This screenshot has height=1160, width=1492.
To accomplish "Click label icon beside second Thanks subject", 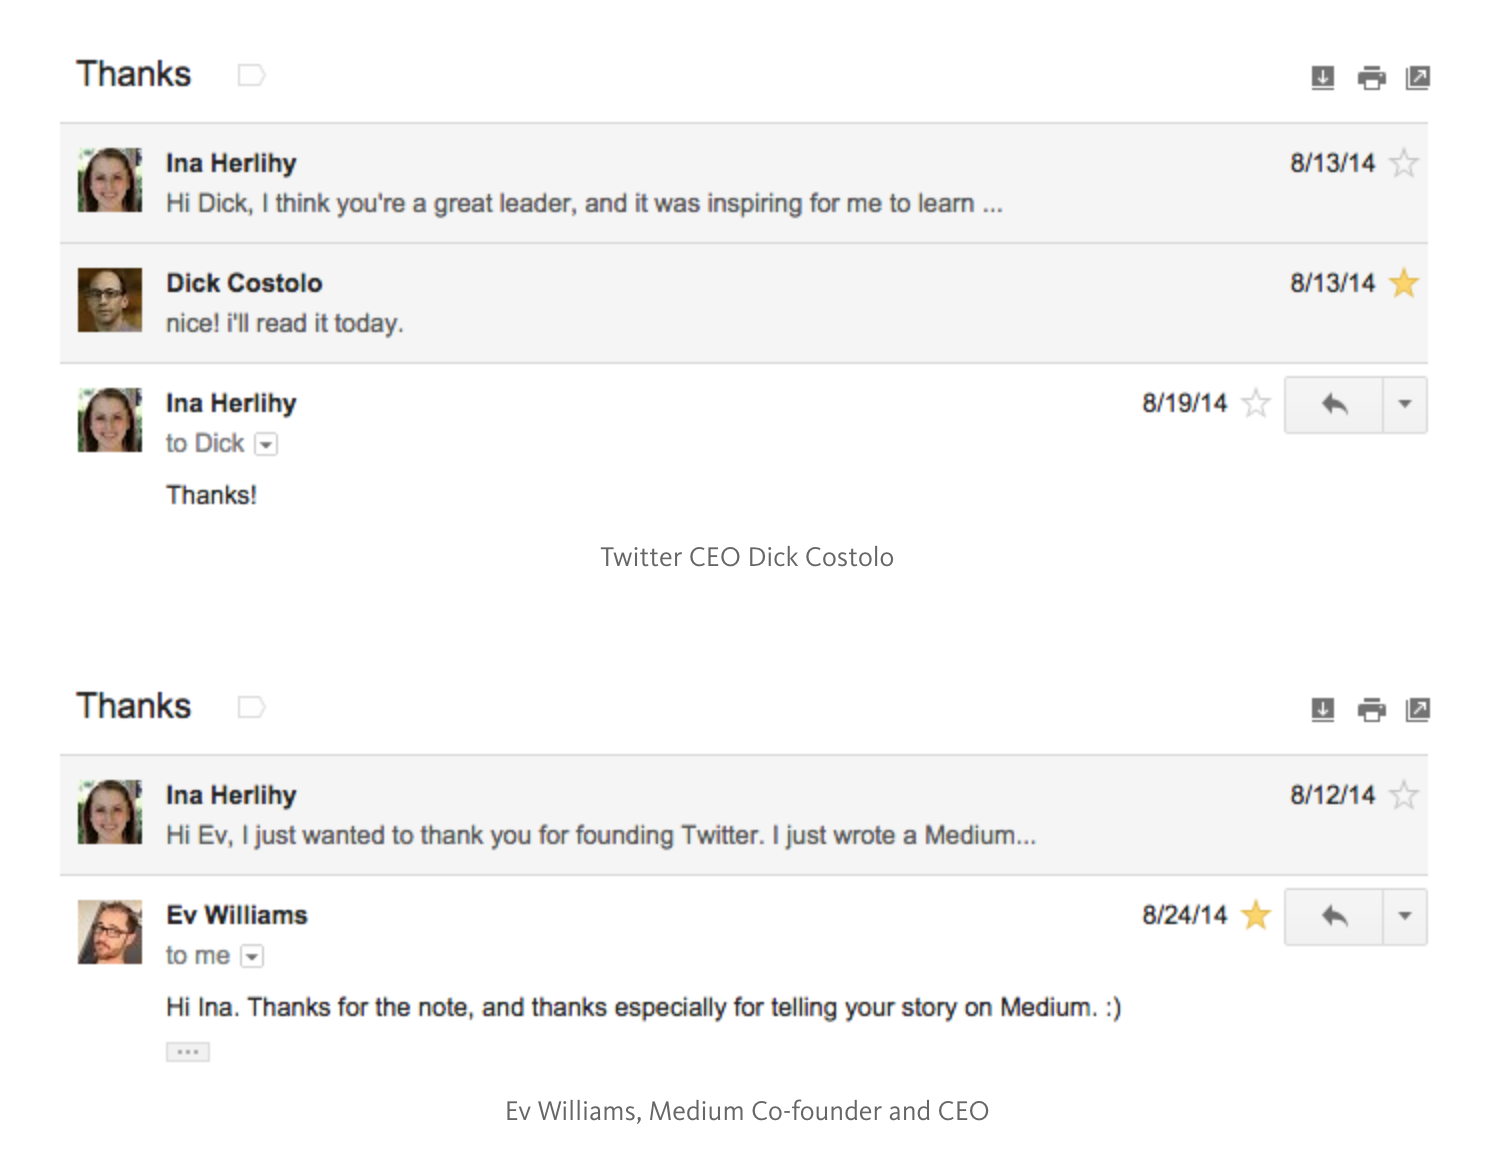I will (251, 707).
